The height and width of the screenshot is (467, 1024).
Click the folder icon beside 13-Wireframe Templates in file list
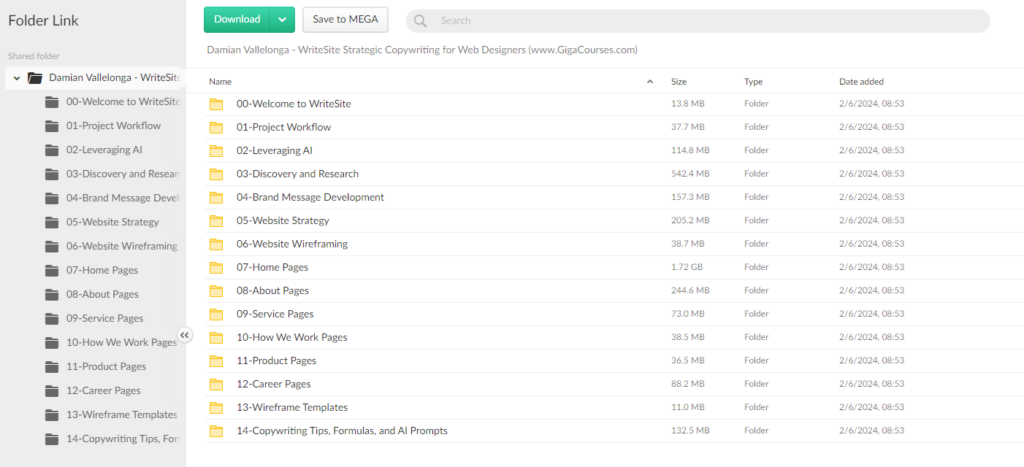216,408
